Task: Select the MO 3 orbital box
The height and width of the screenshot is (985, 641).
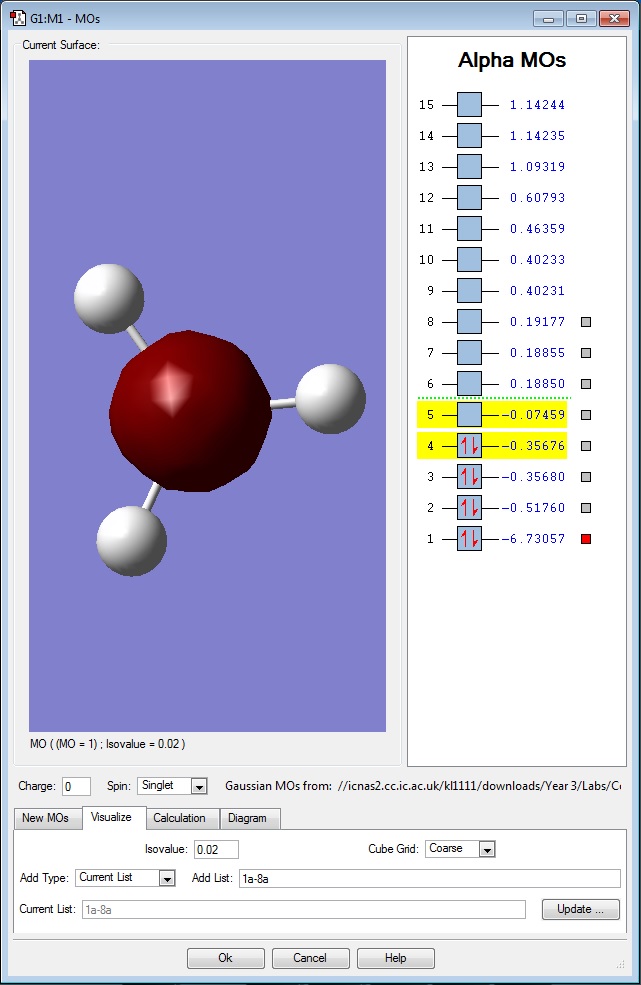Action: (469, 477)
